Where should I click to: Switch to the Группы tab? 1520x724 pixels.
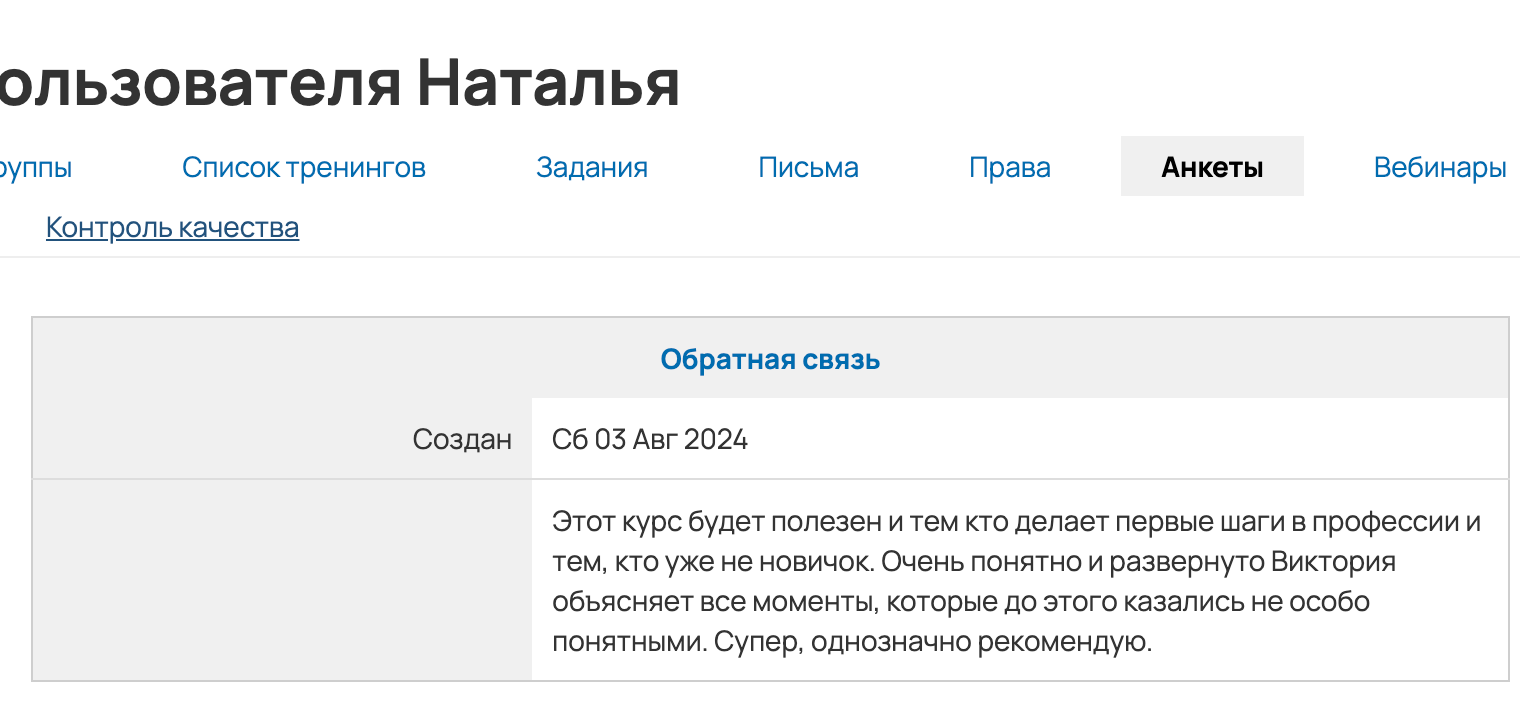click(34, 167)
